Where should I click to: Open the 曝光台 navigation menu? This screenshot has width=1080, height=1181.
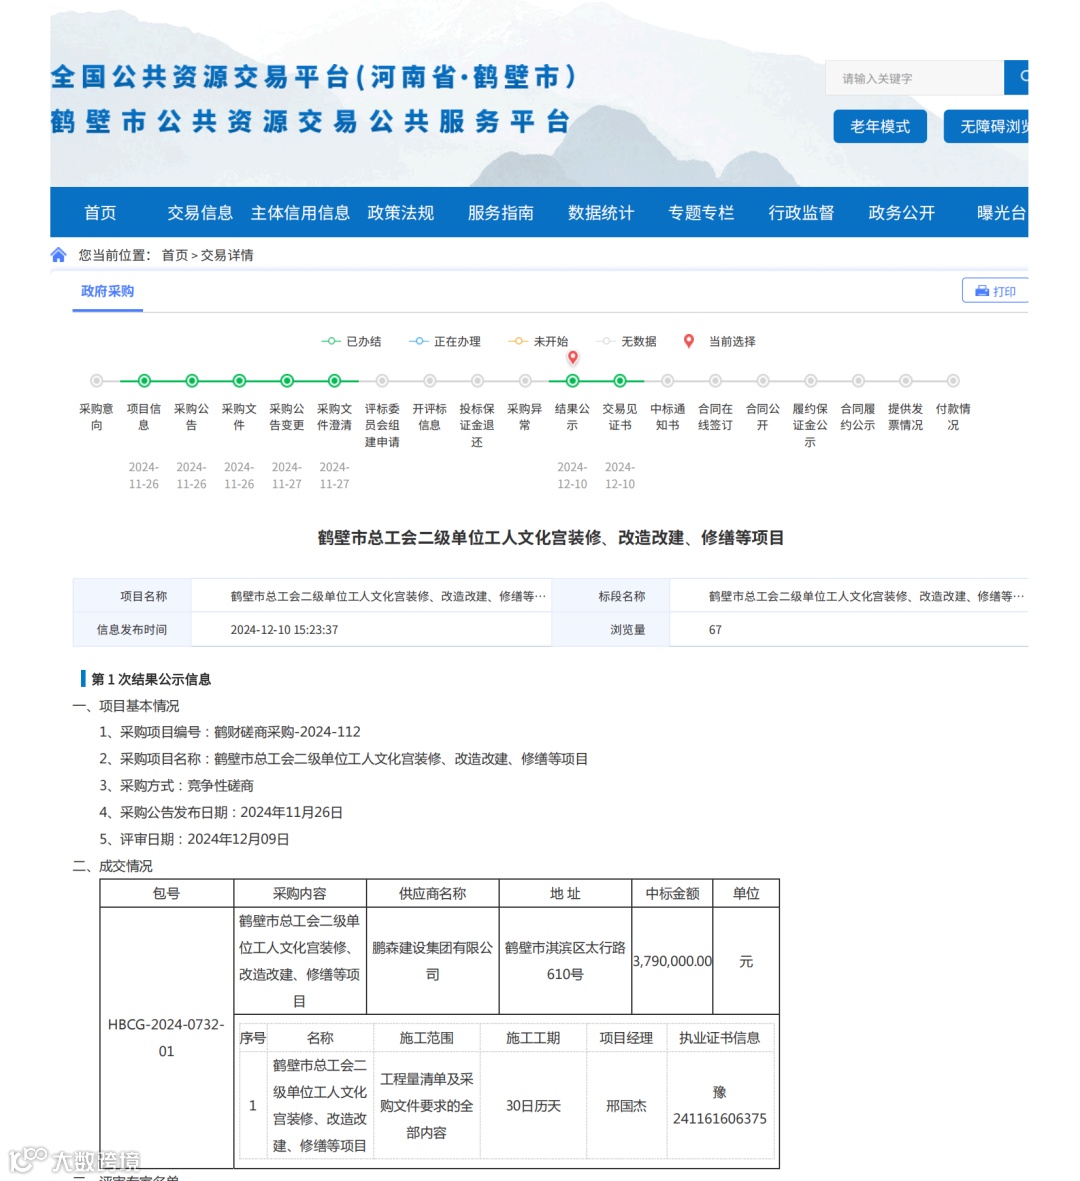click(x=1002, y=212)
